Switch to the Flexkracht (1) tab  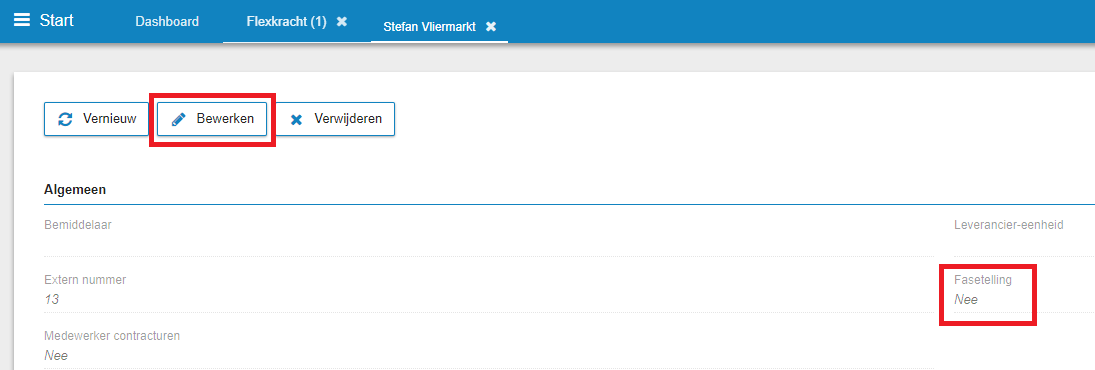(286, 22)
